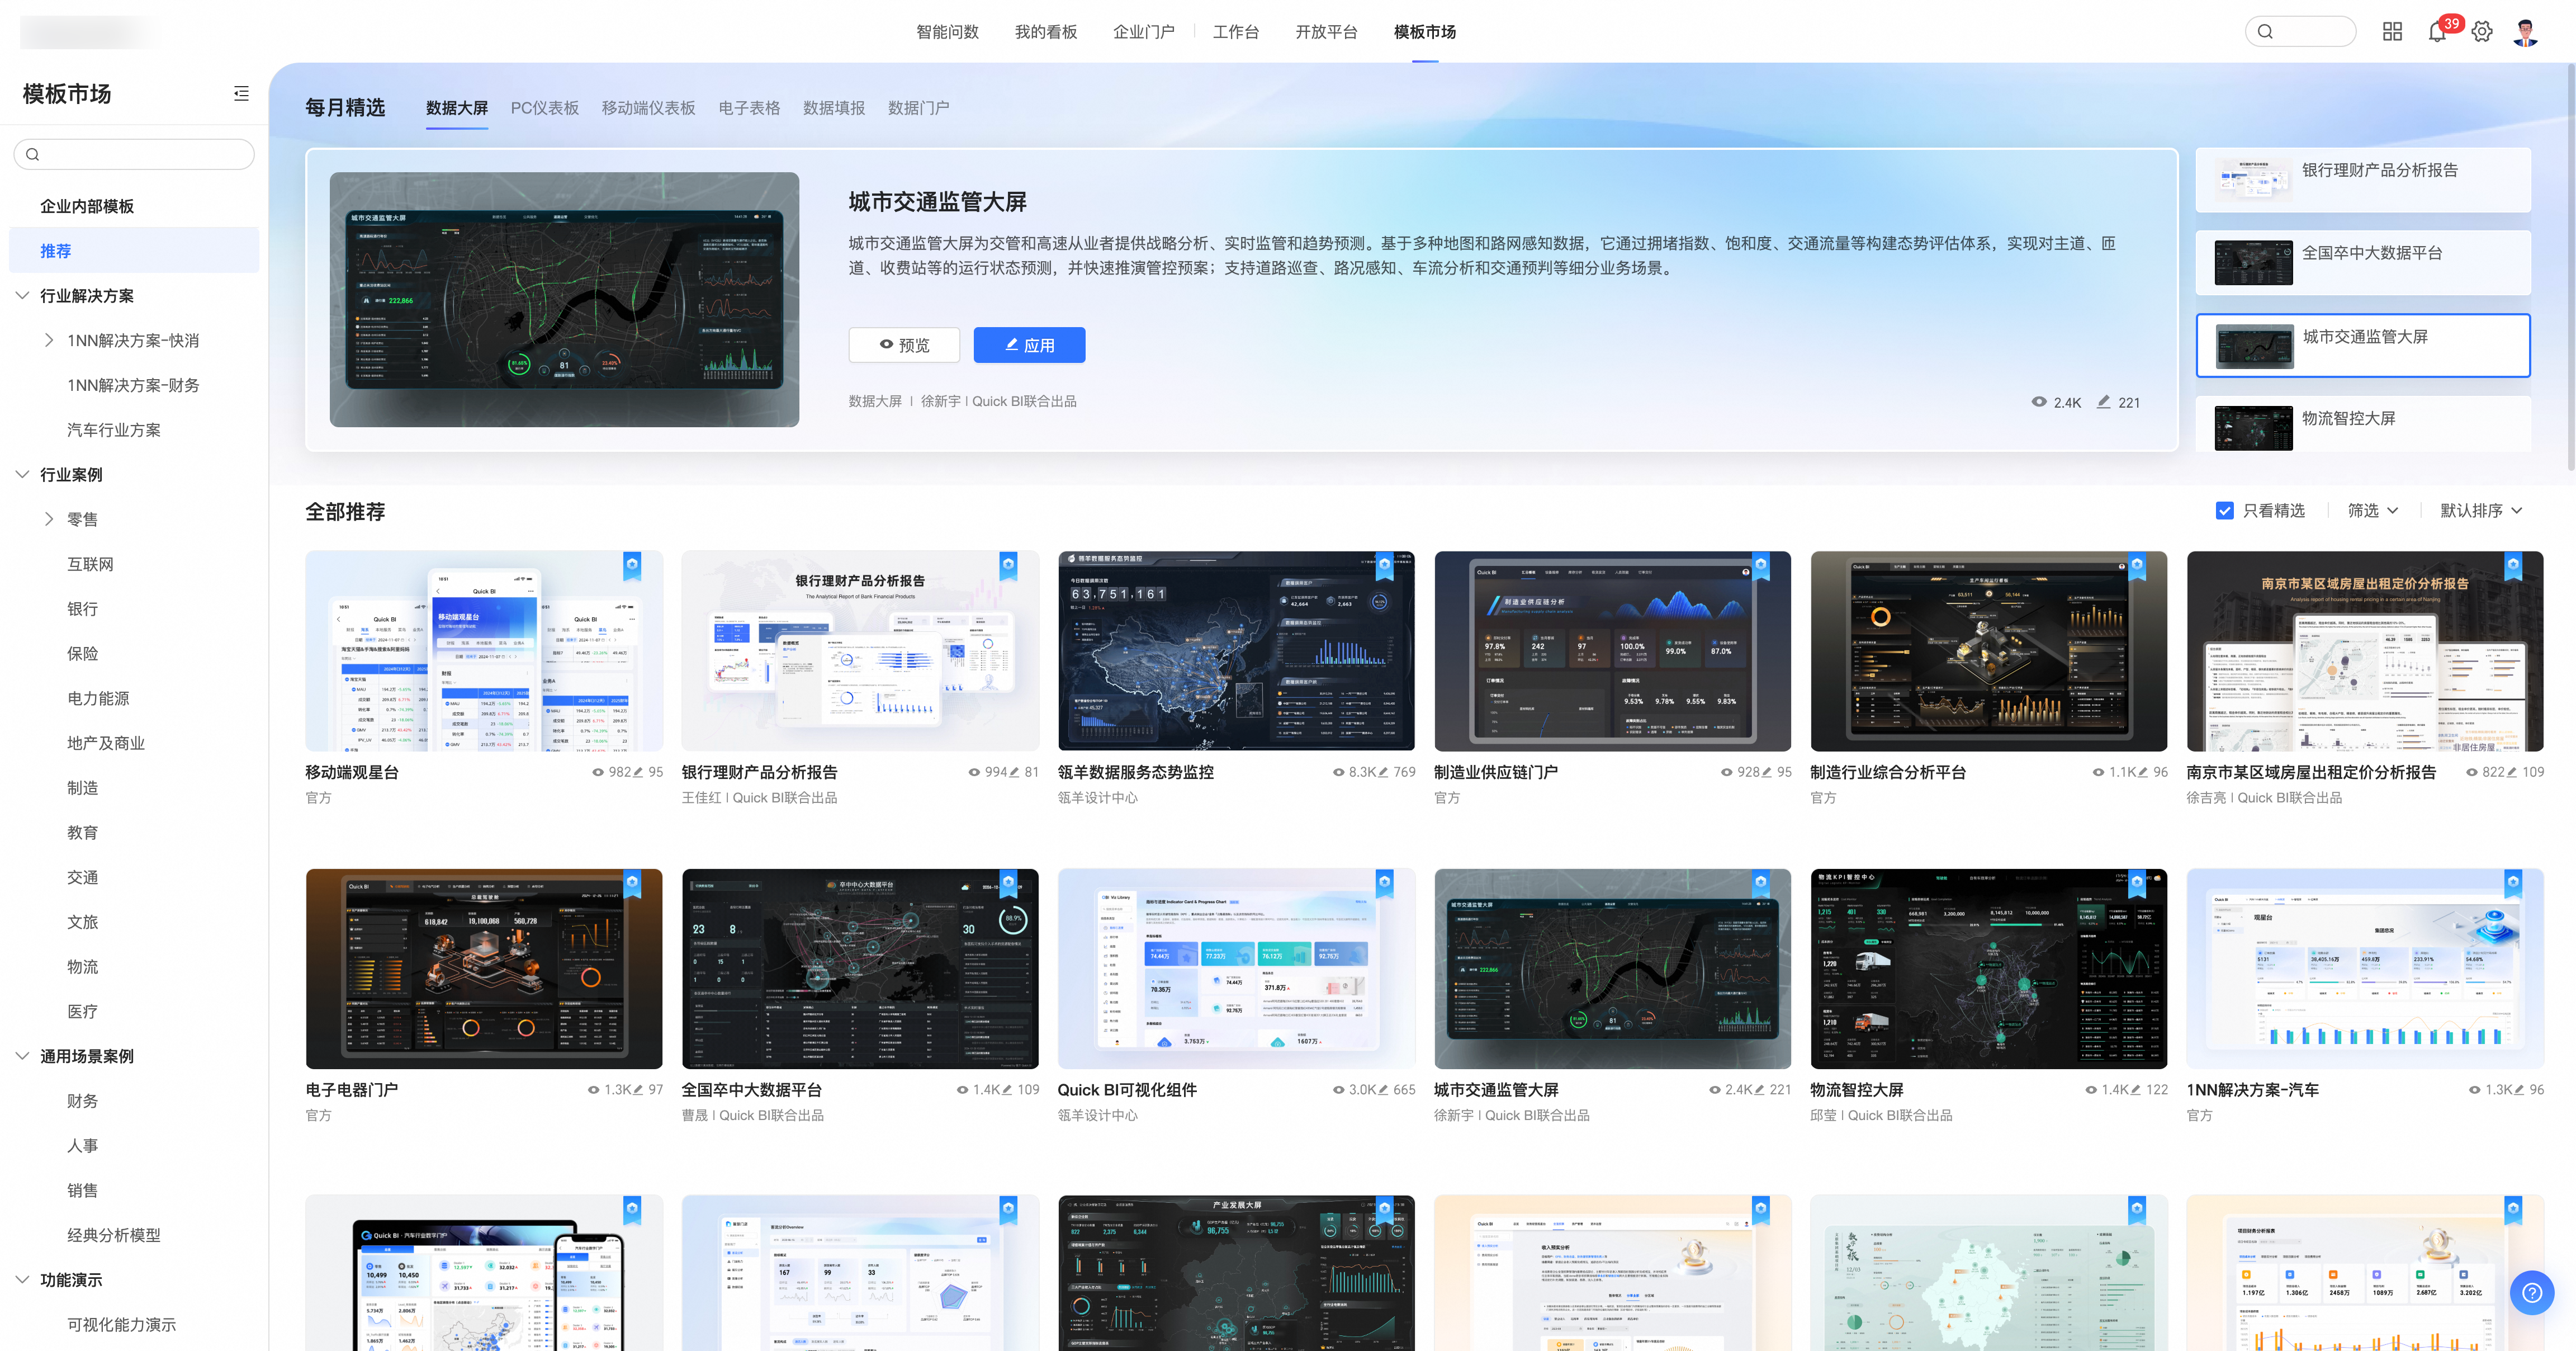Open the help question-mark floating button
The image size is (2576, 1351).
tap(2532, 1293)
